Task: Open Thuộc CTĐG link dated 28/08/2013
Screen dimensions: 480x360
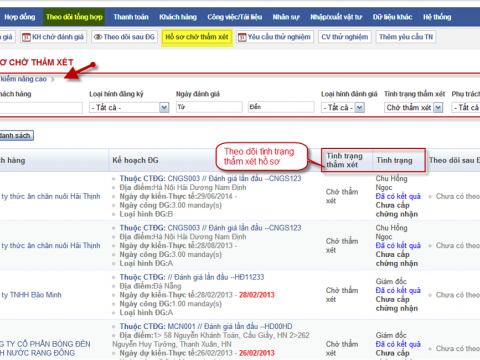Action: pyautogui.click(x=210, y=228)
